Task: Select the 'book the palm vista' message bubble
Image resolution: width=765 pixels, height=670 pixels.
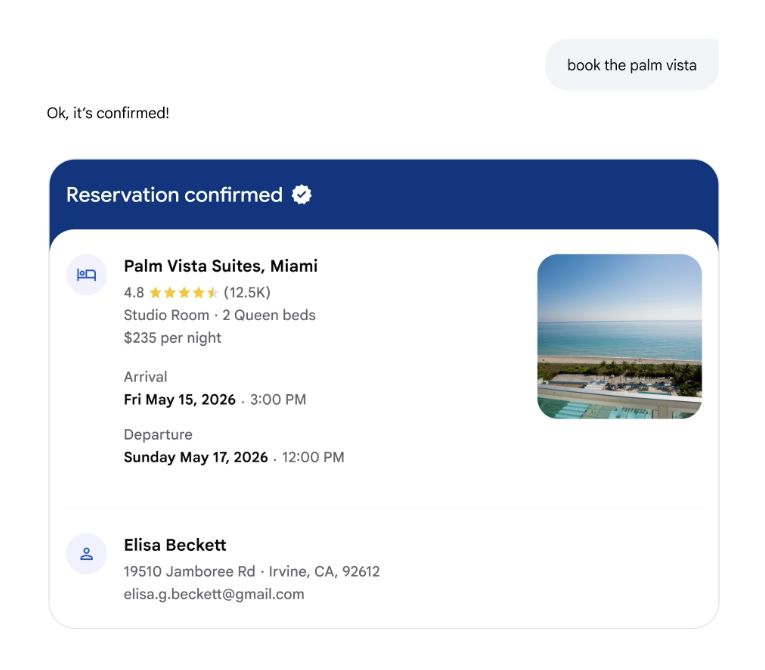Action: tap(631, 65)
